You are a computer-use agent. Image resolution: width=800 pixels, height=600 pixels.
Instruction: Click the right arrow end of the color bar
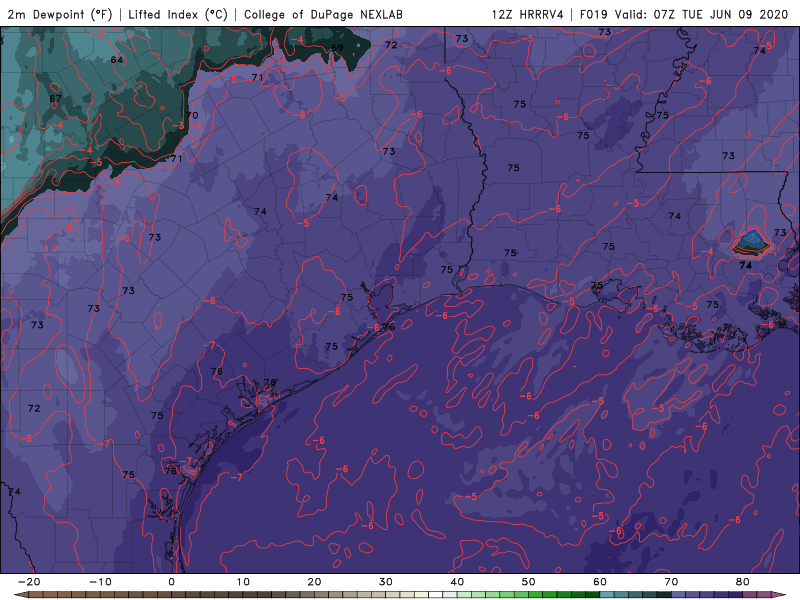pos(781,595)
